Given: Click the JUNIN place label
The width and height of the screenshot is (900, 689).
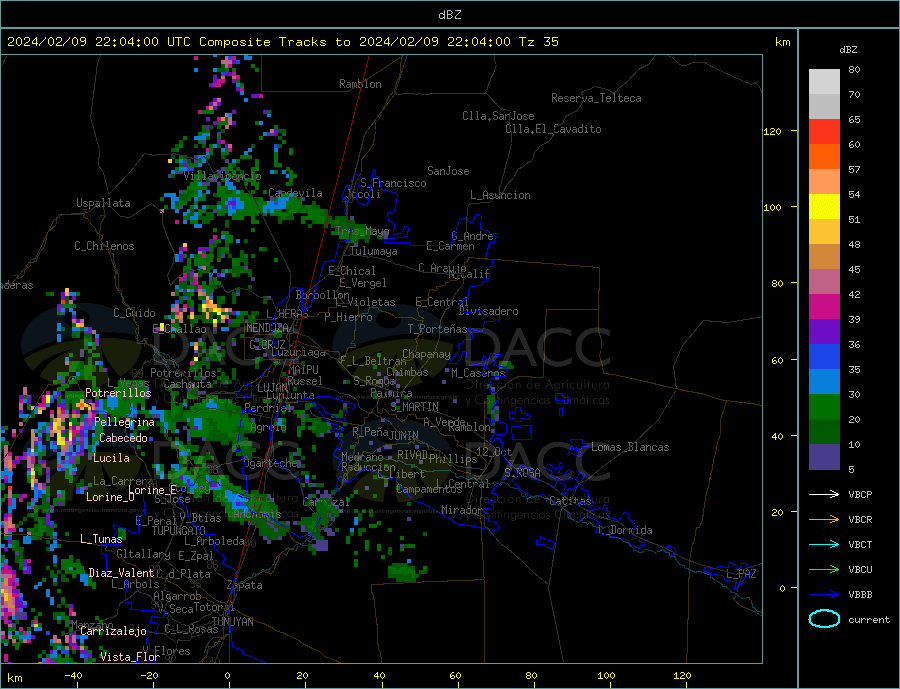Looking at the screenshot, I should point(404,436).
